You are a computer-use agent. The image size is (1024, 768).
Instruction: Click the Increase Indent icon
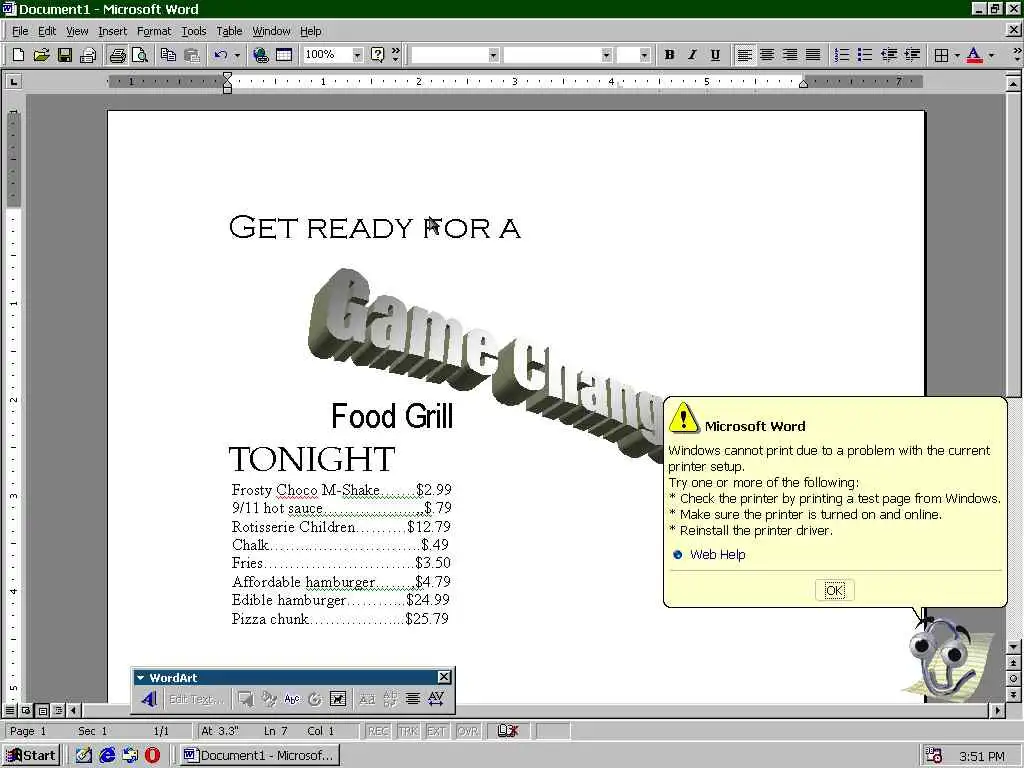coord(912,55)
